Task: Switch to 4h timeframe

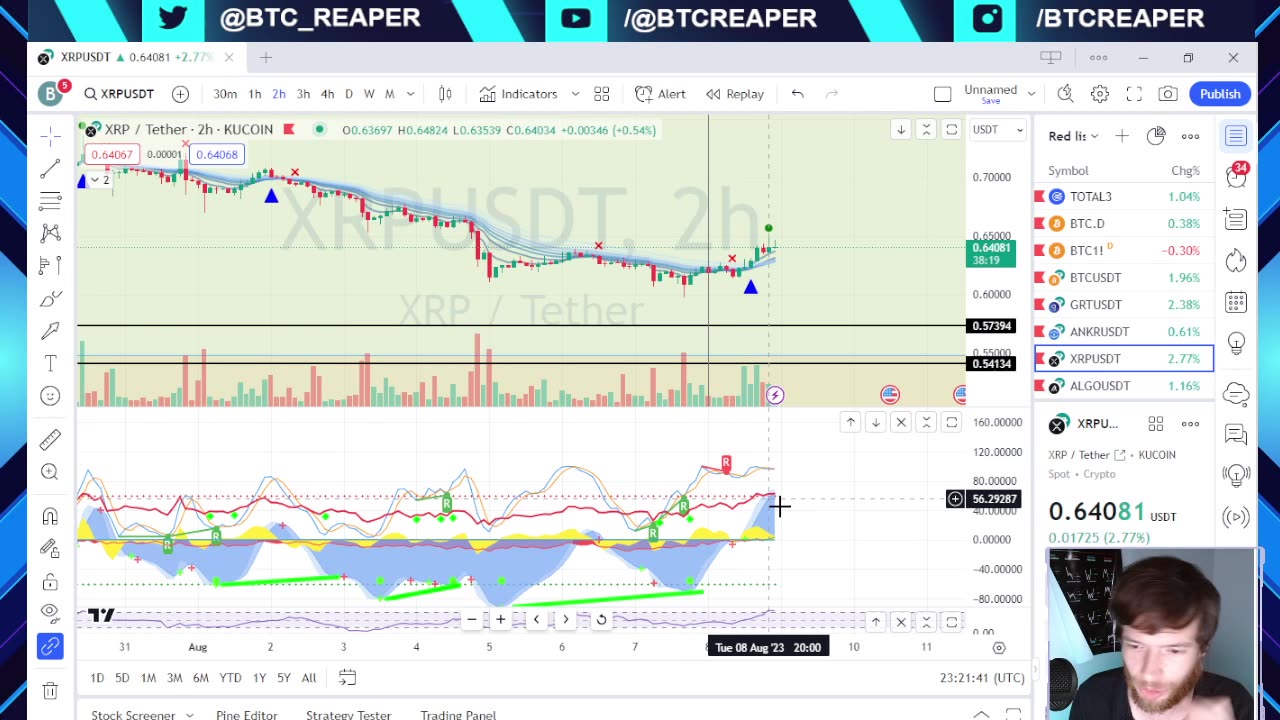Action: (x=327, y=94)
